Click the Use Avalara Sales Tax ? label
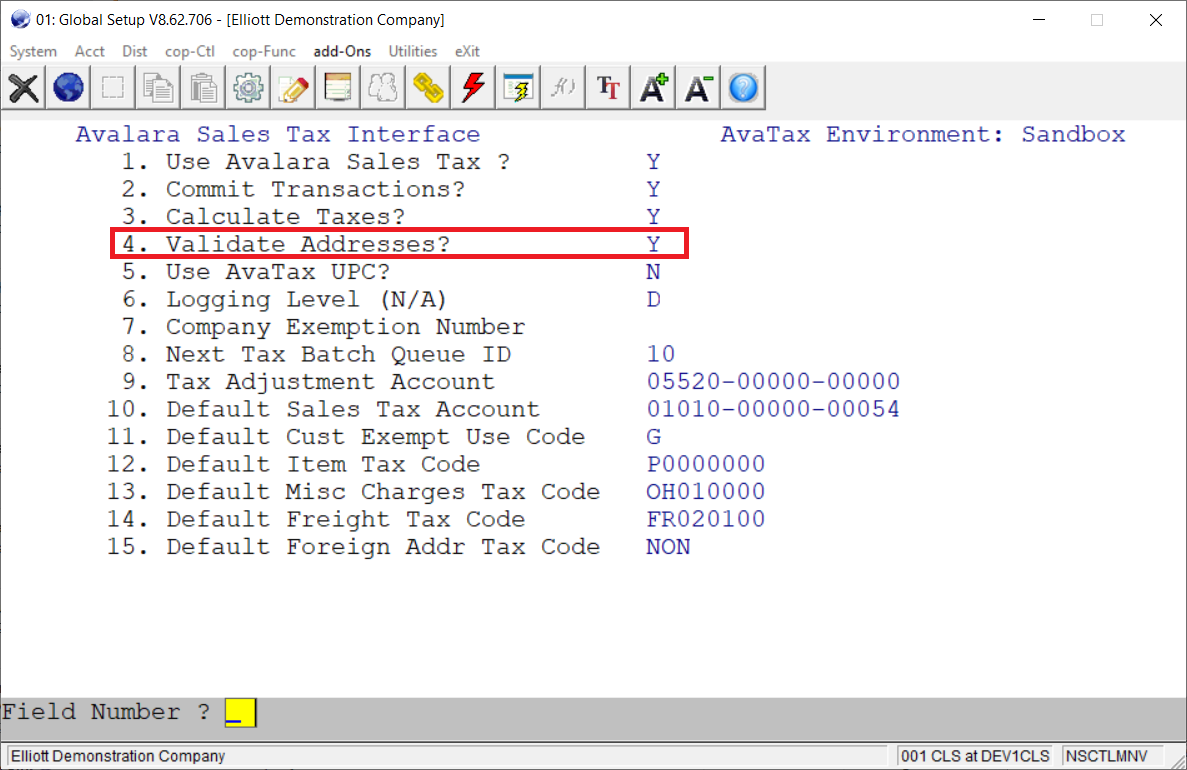The width and height of the screenshot is (1187, 770). [338, 162]
